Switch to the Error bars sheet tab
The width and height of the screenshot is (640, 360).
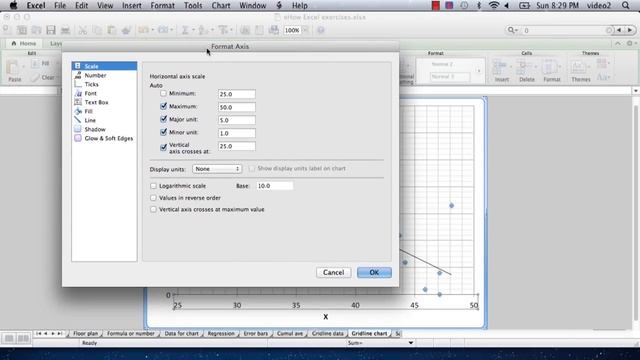click(x=256, y=333)
